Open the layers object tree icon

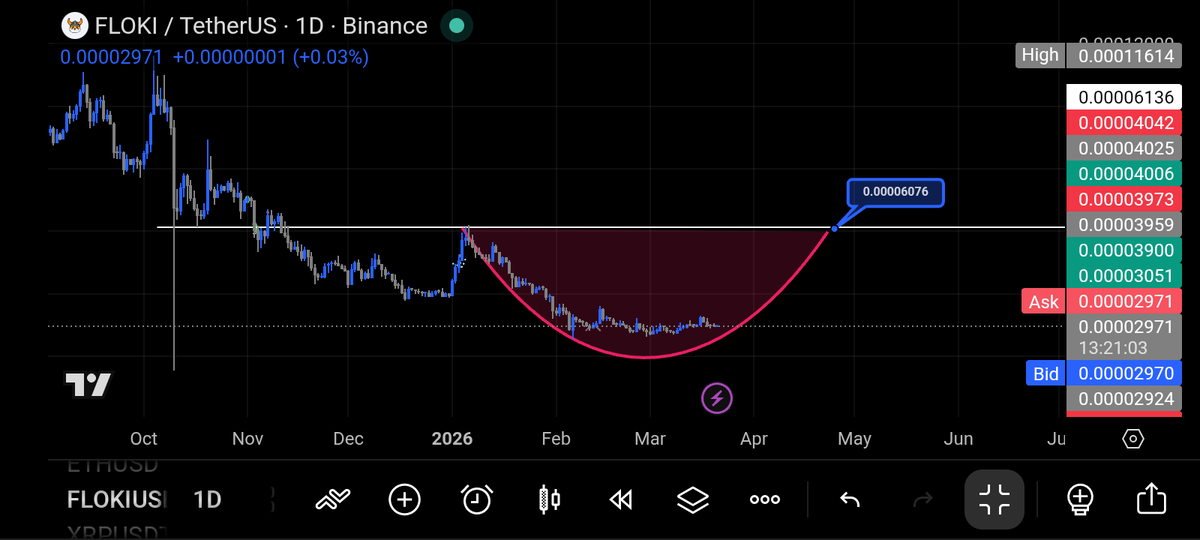(x=693, y=498)
